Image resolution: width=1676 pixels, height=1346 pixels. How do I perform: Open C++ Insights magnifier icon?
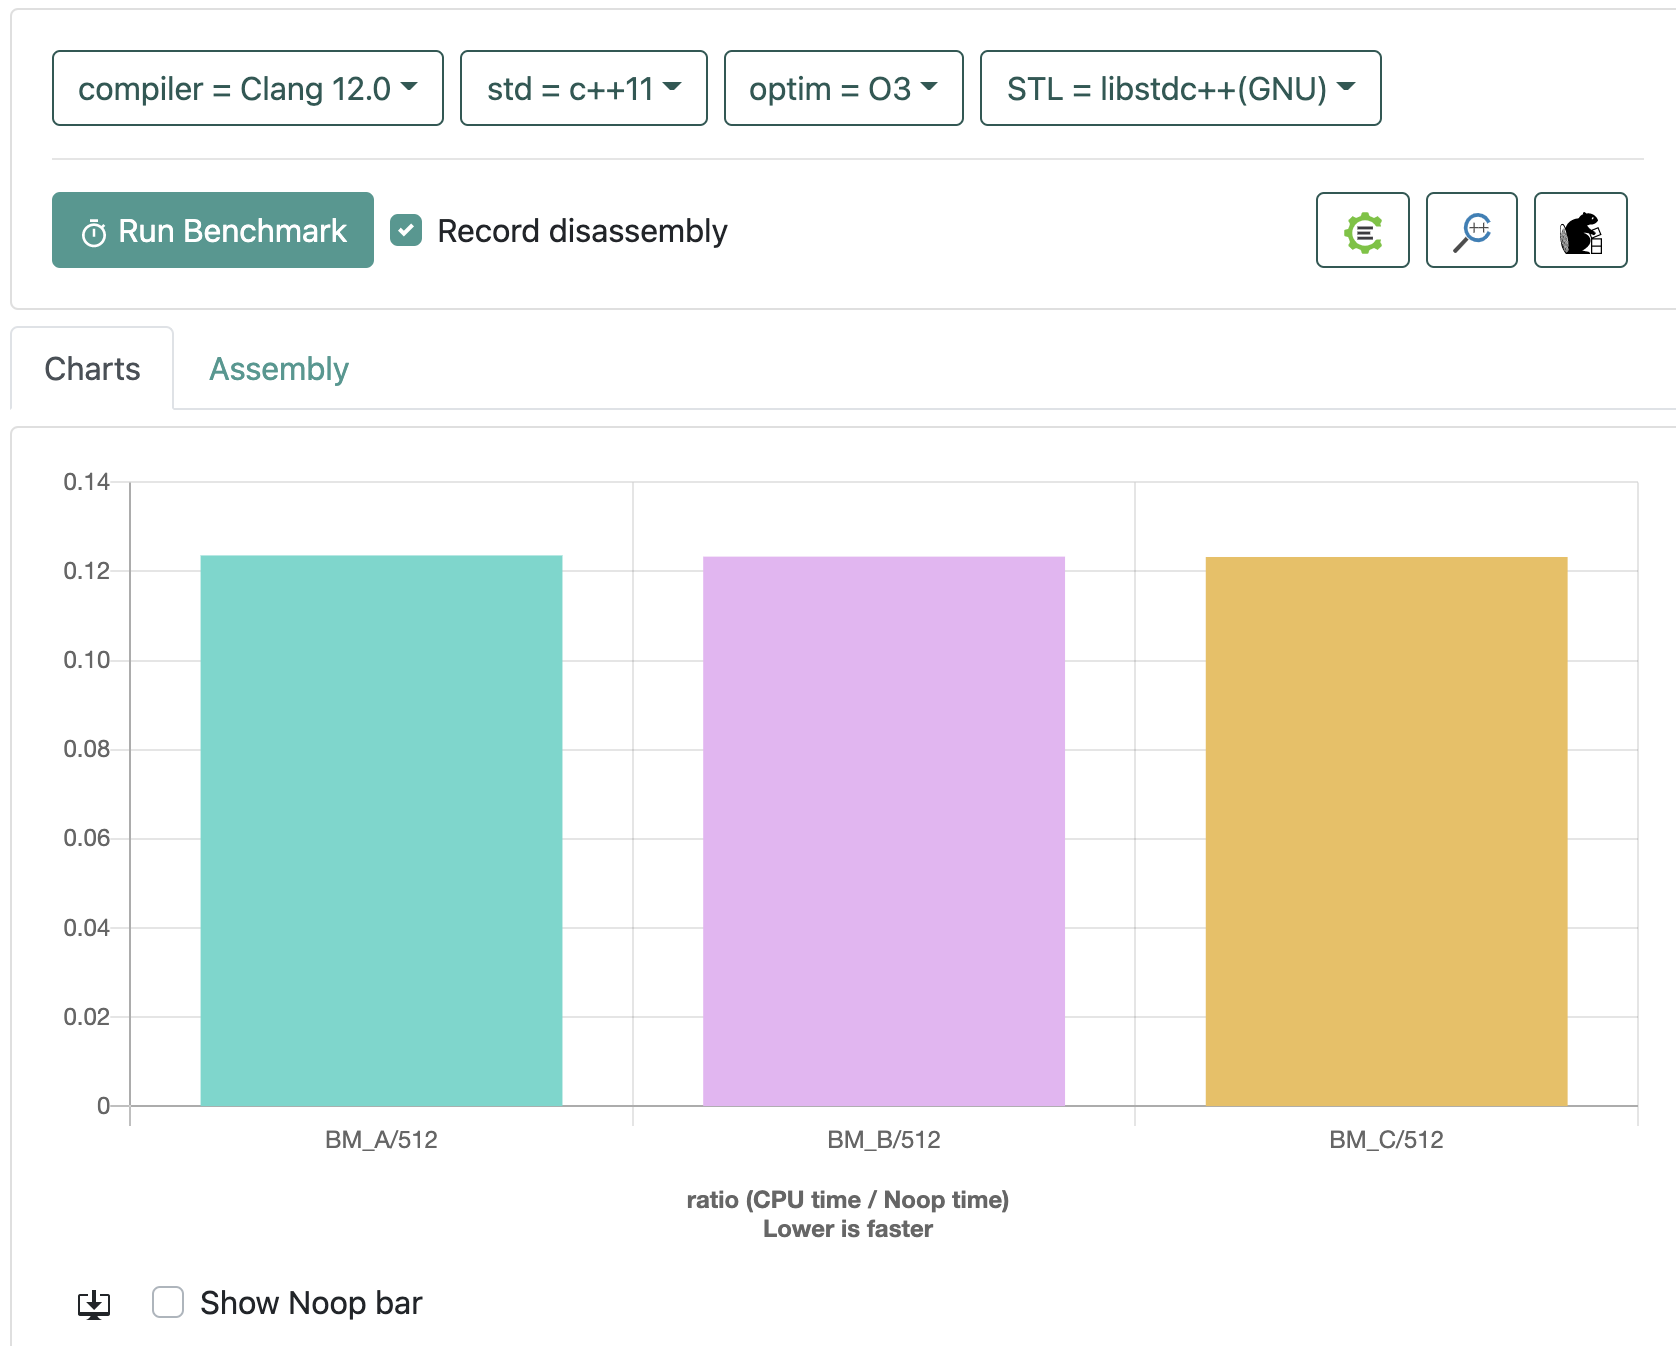pyautogui.click(x=1472, y=230)
